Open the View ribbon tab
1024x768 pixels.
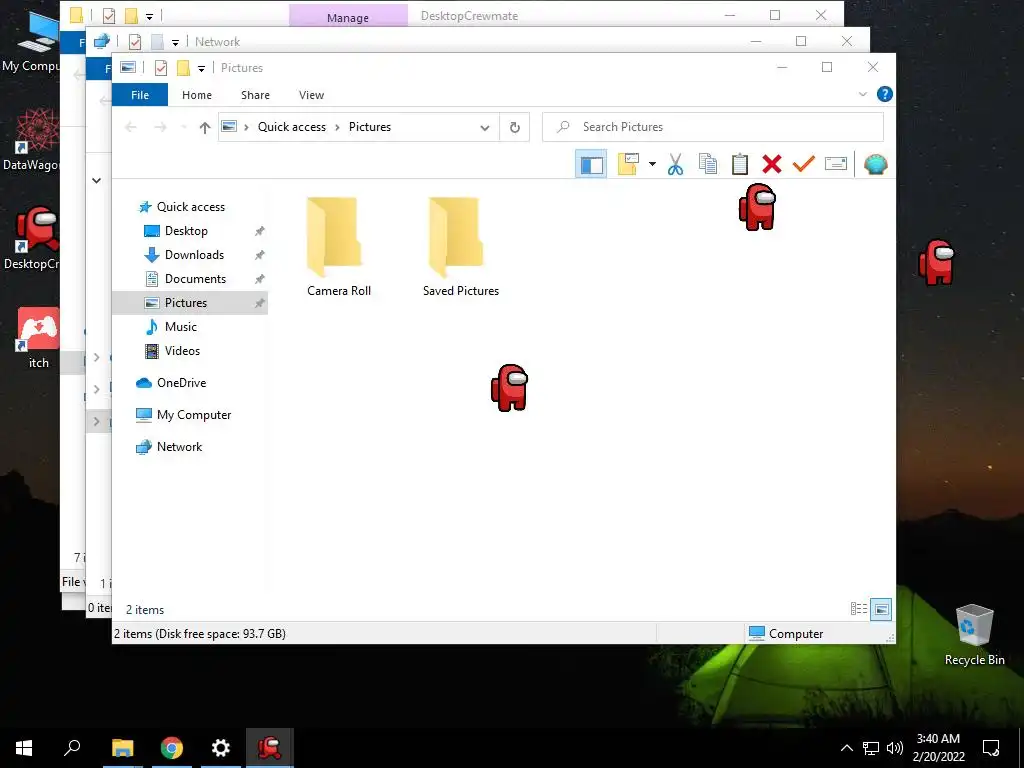312,95
